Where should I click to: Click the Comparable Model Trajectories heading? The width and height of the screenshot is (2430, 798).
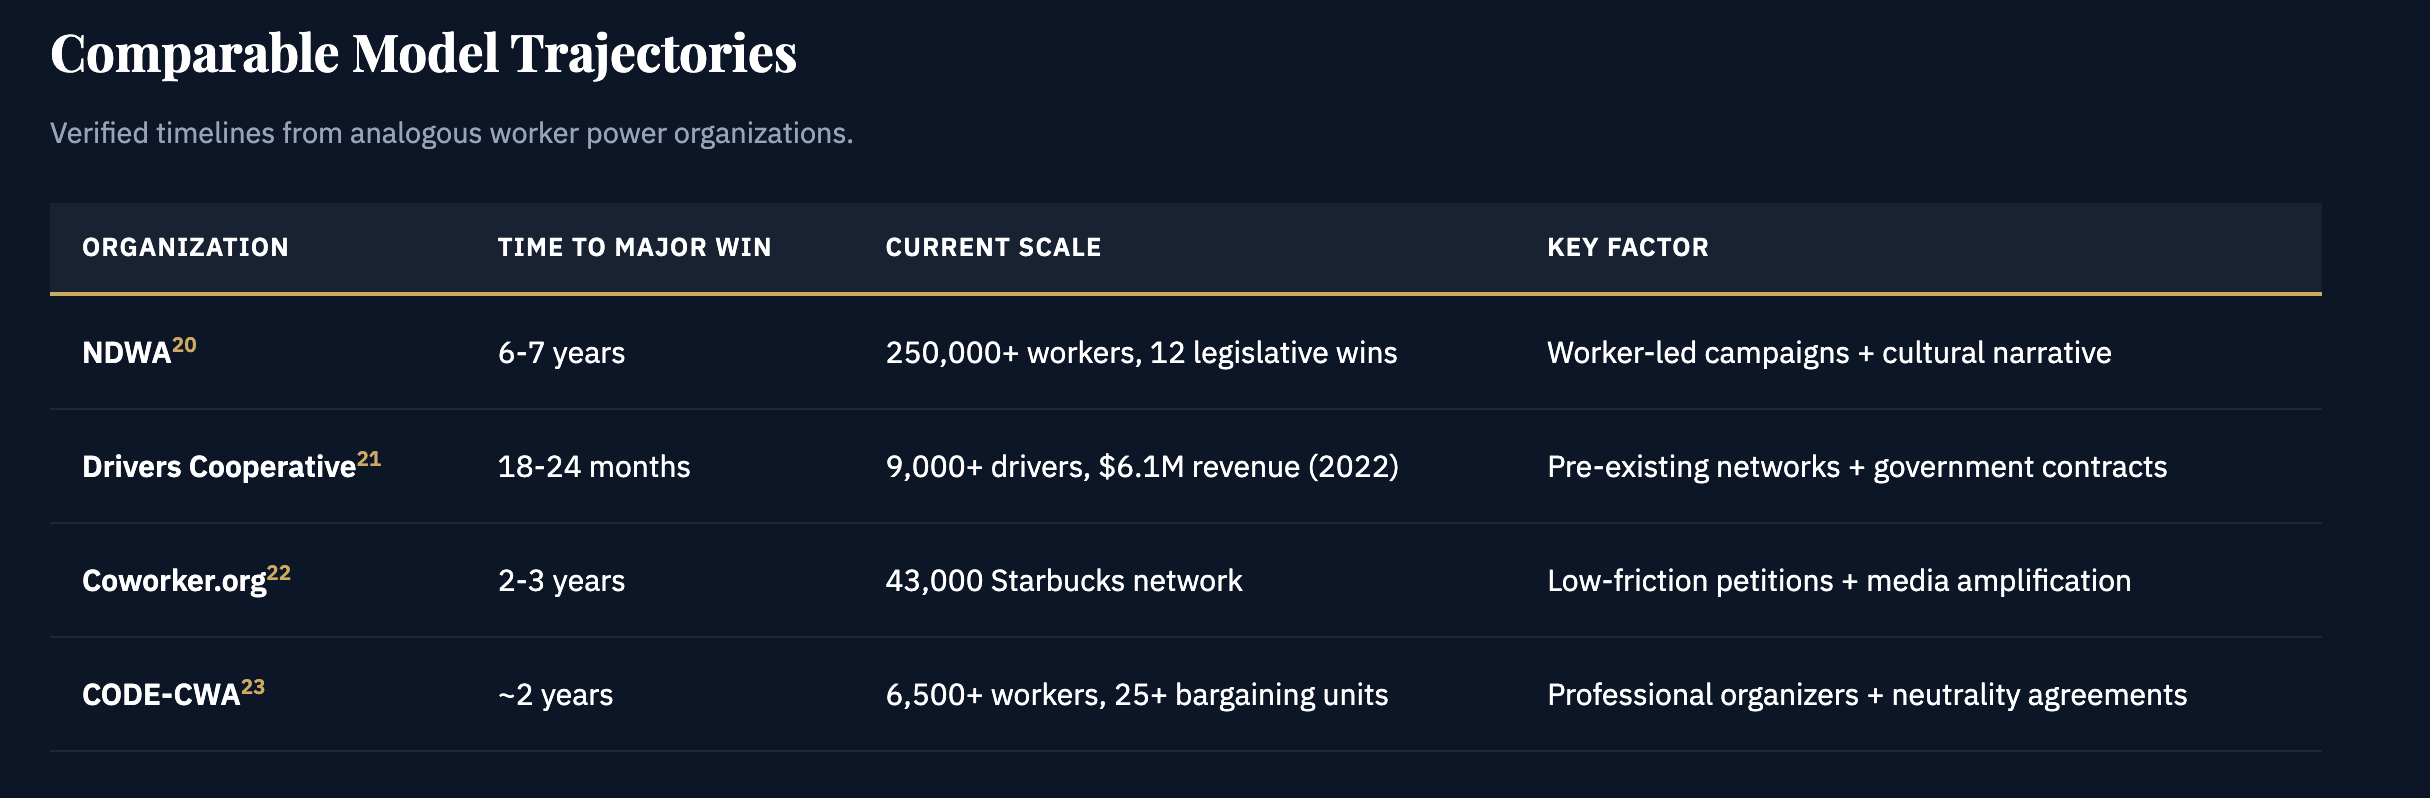coord(423,53)
